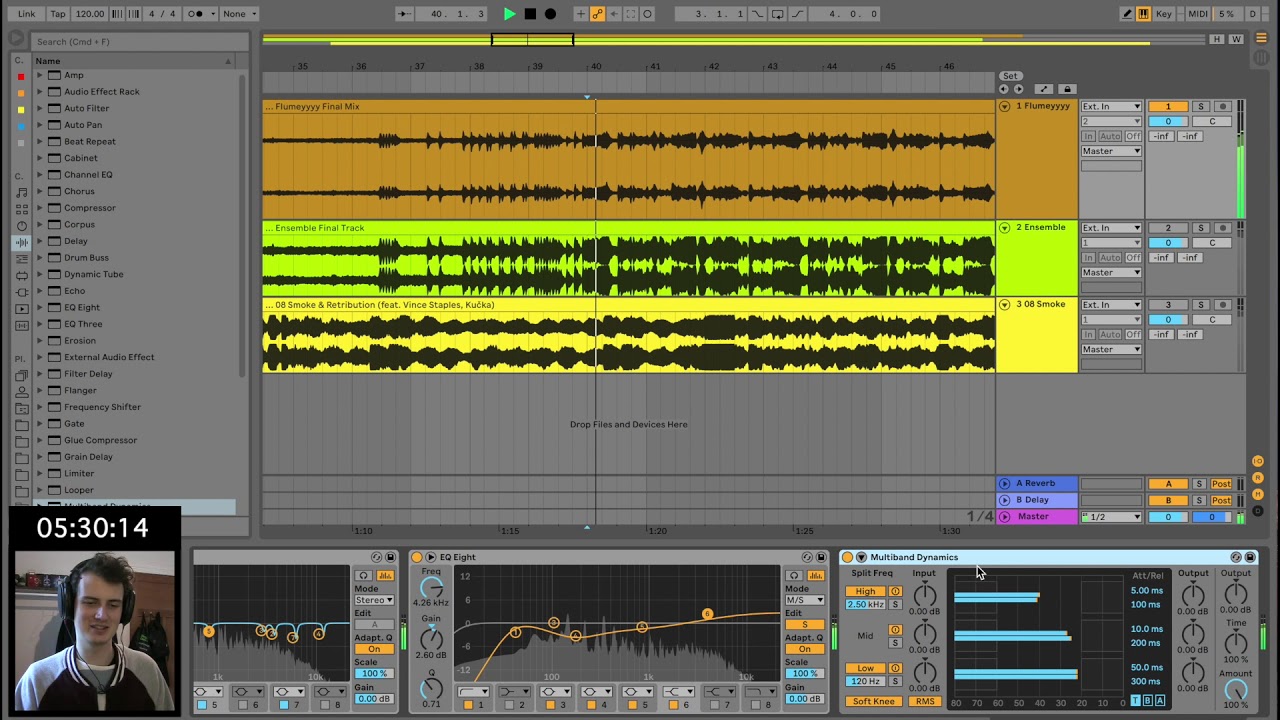Viewport: 1280px width, 720px height.
Task: Toggle the Automation Arm button
Action: coord(597,14)
